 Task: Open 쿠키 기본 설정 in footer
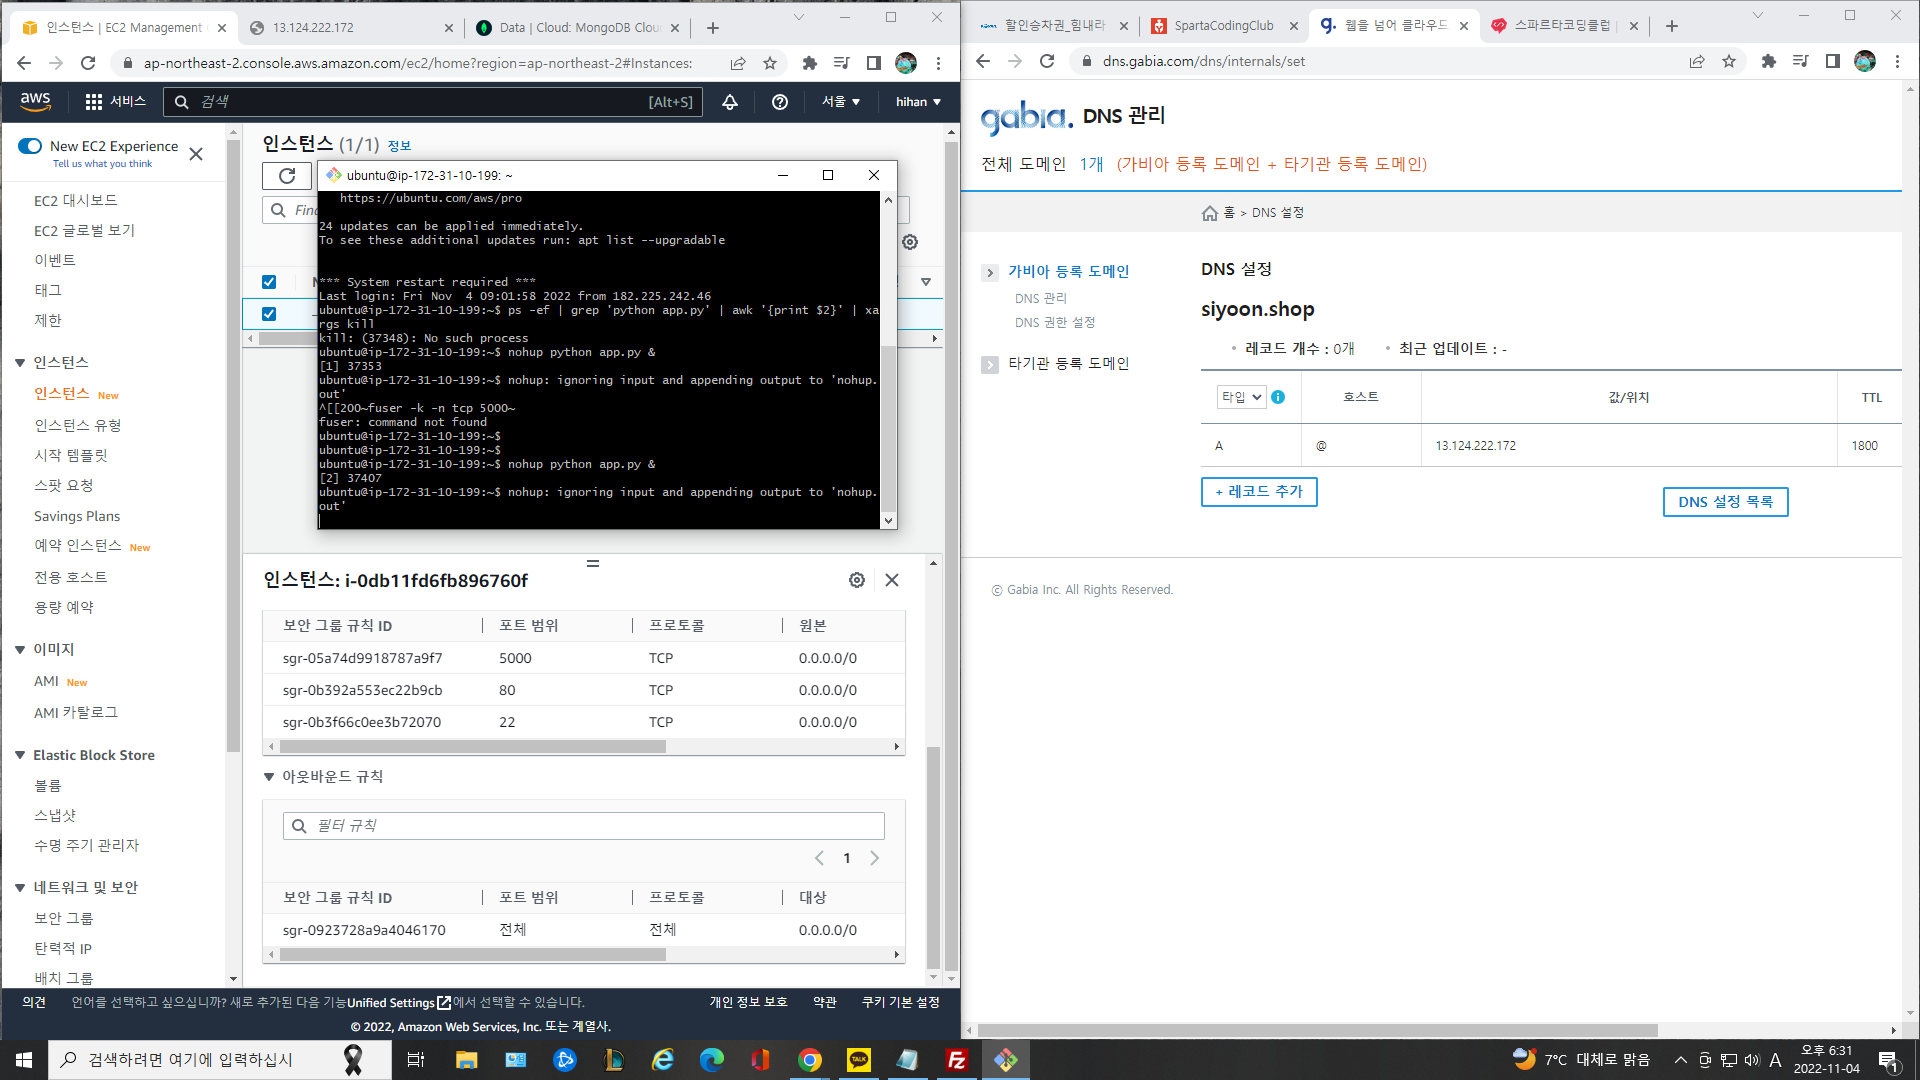point(901,1003)
